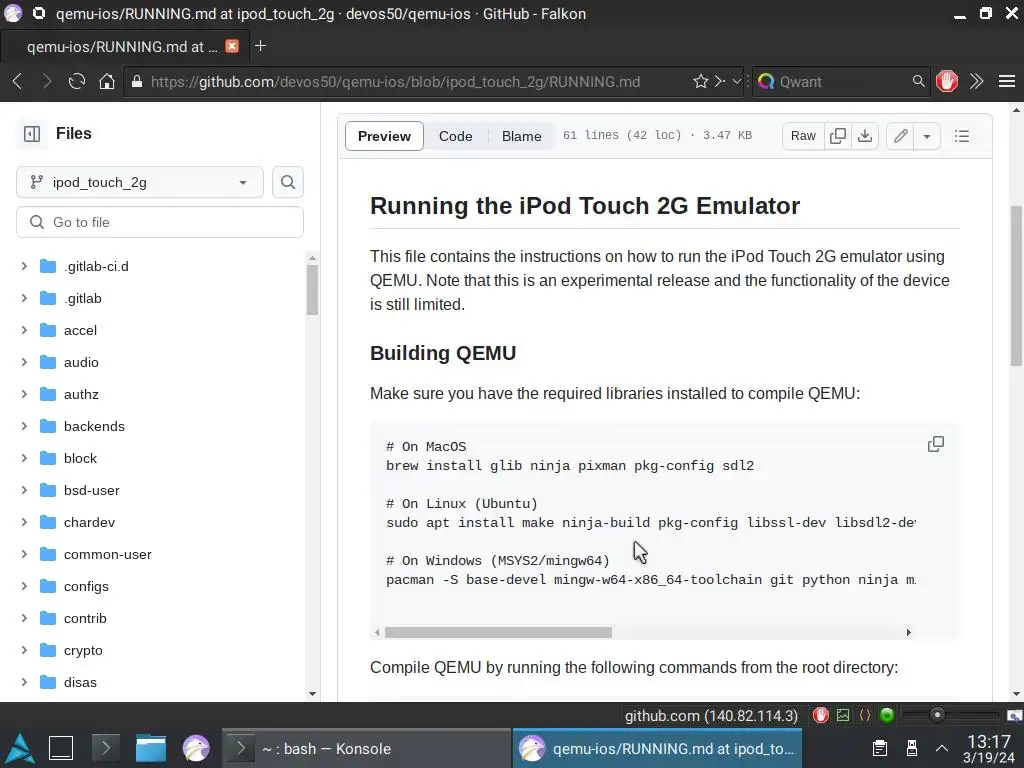The height and width of the screenshot is (768, 1024).
Task: Switch to the Preview tab
Action: (384, 136)
